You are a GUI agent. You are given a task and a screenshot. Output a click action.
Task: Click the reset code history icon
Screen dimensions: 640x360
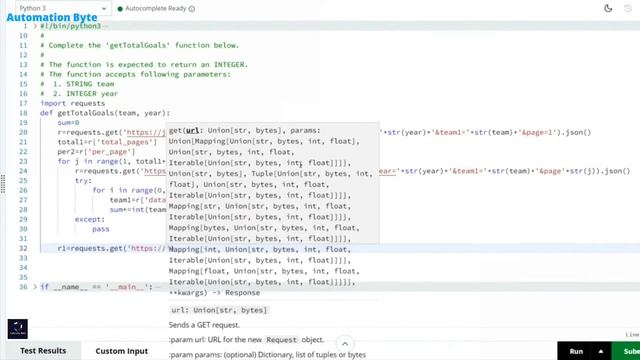click(628, 8)
